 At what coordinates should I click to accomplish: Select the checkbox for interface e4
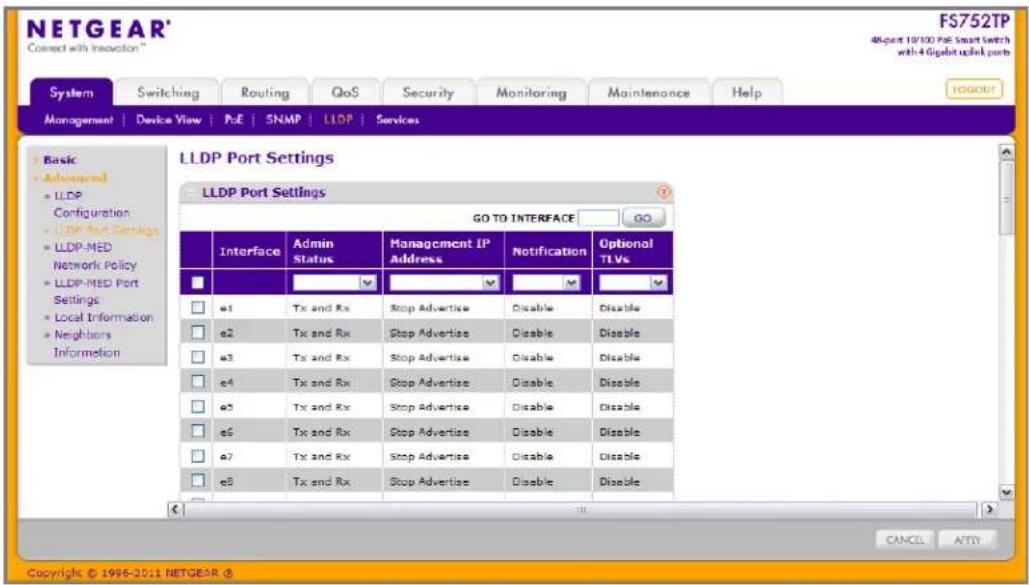[x=198, y=381]
